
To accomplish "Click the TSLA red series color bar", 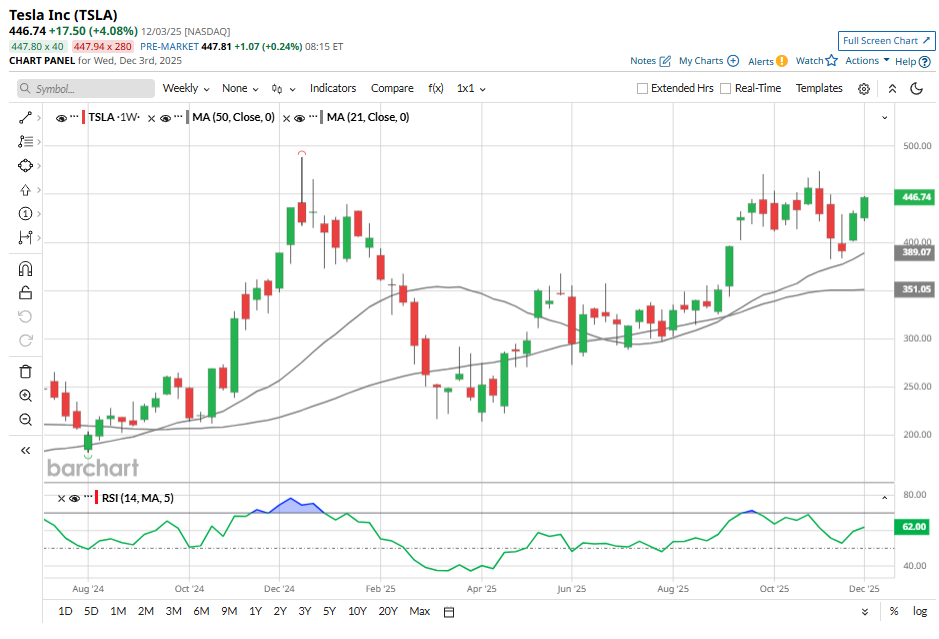I will click(x=84, y=117).
